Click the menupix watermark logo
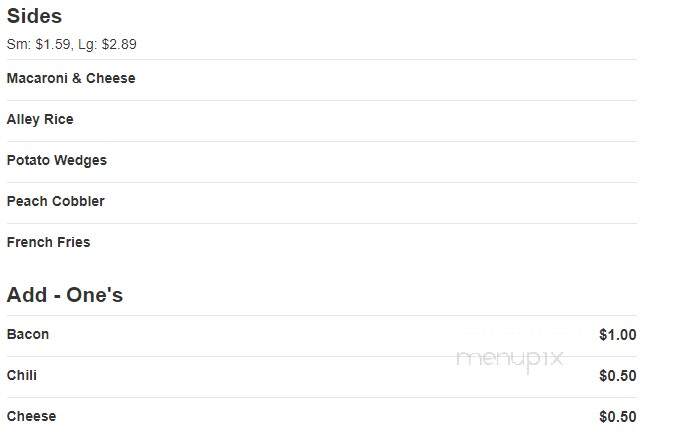Screen dimensions: 689x441 pyautogui.click(x=510, y=359)
